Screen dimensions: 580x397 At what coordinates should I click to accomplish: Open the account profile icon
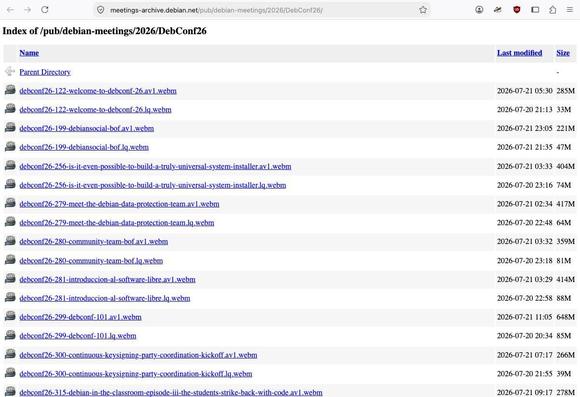coord(479,10)
